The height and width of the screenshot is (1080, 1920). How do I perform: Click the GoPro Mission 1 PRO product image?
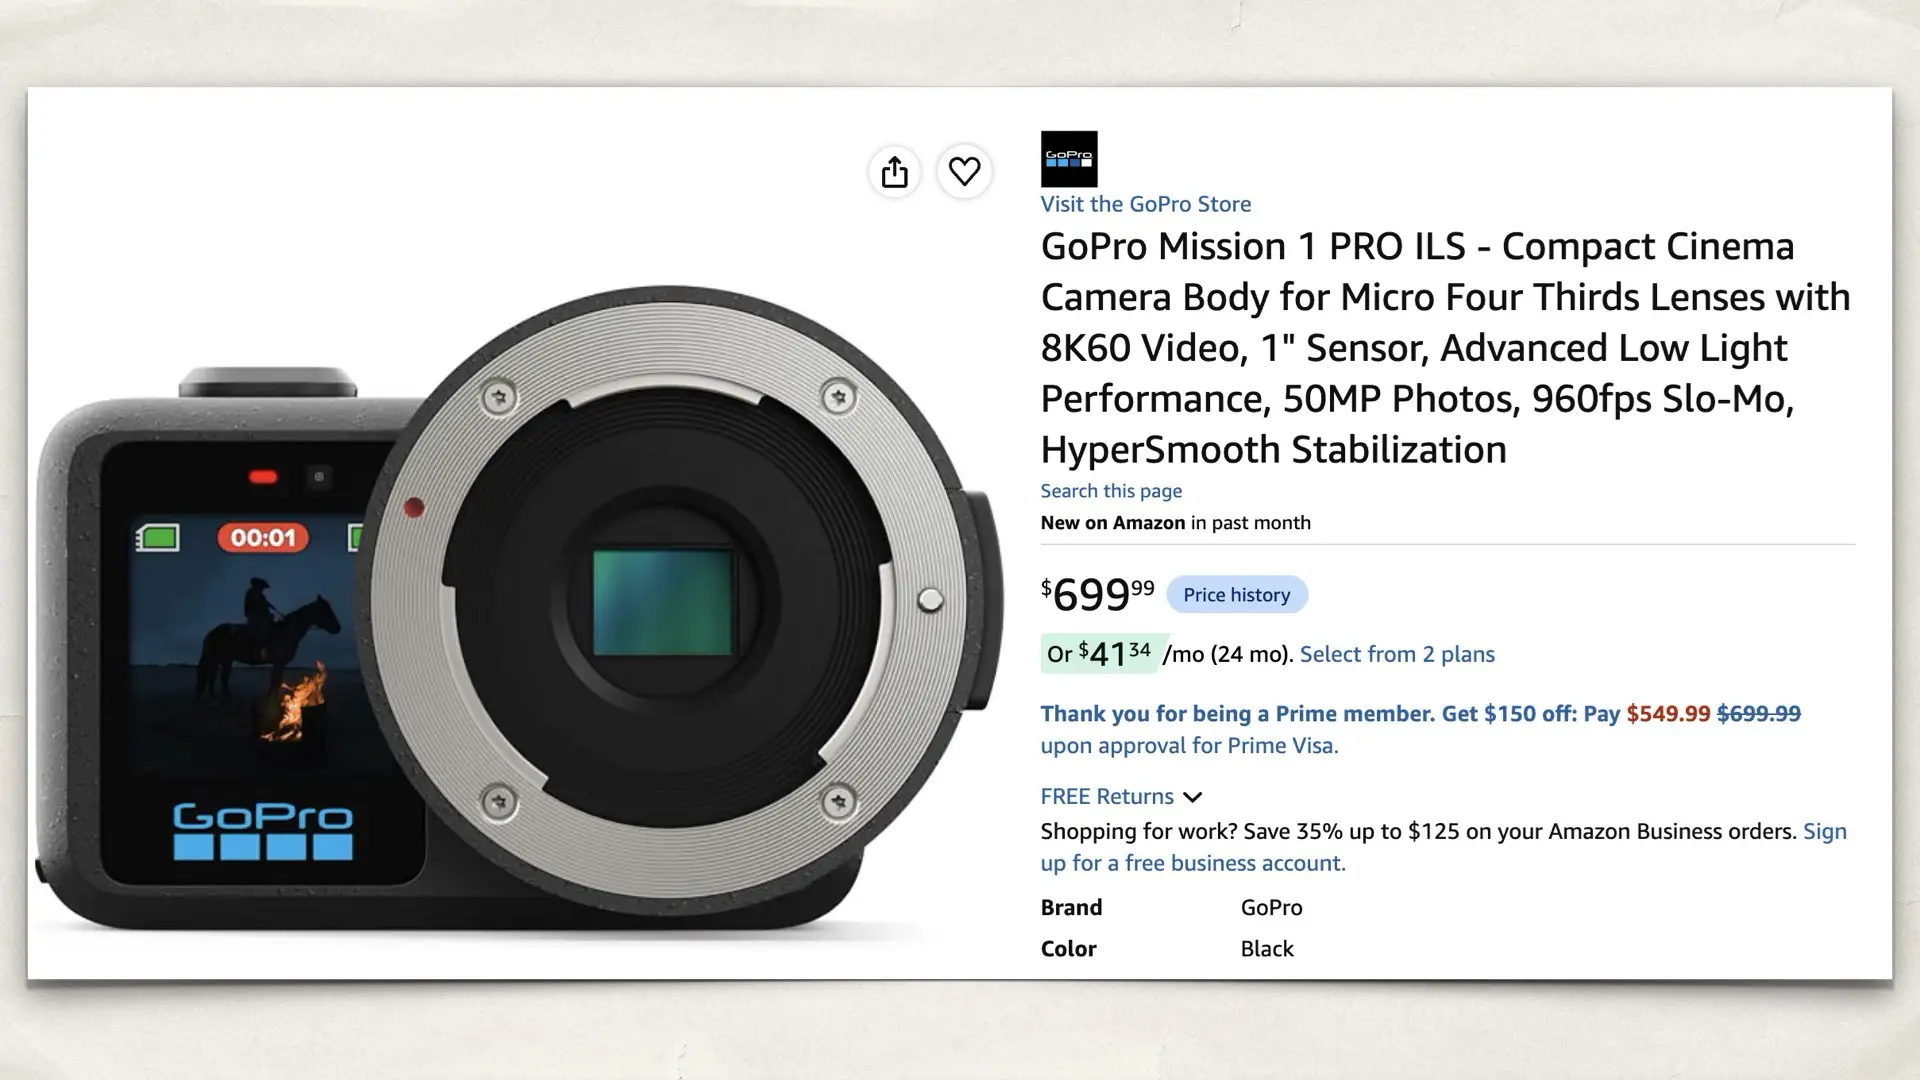(x=517, y=610)
